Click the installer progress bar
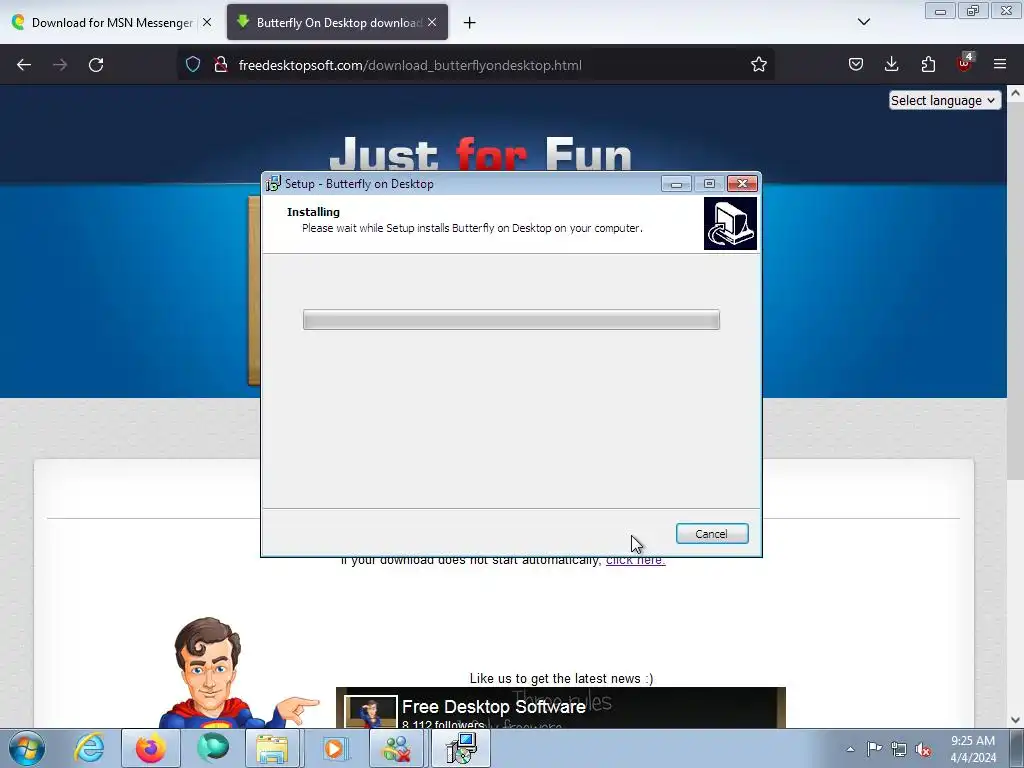The width and height of the screenshot is (1024, 768). click(511, 320)
